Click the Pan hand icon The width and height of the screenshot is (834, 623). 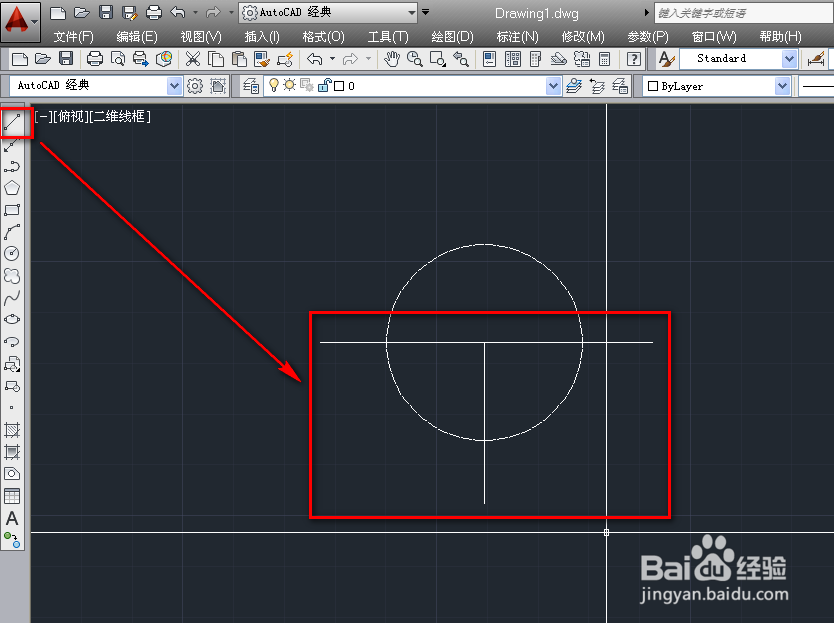pos(392,59)
